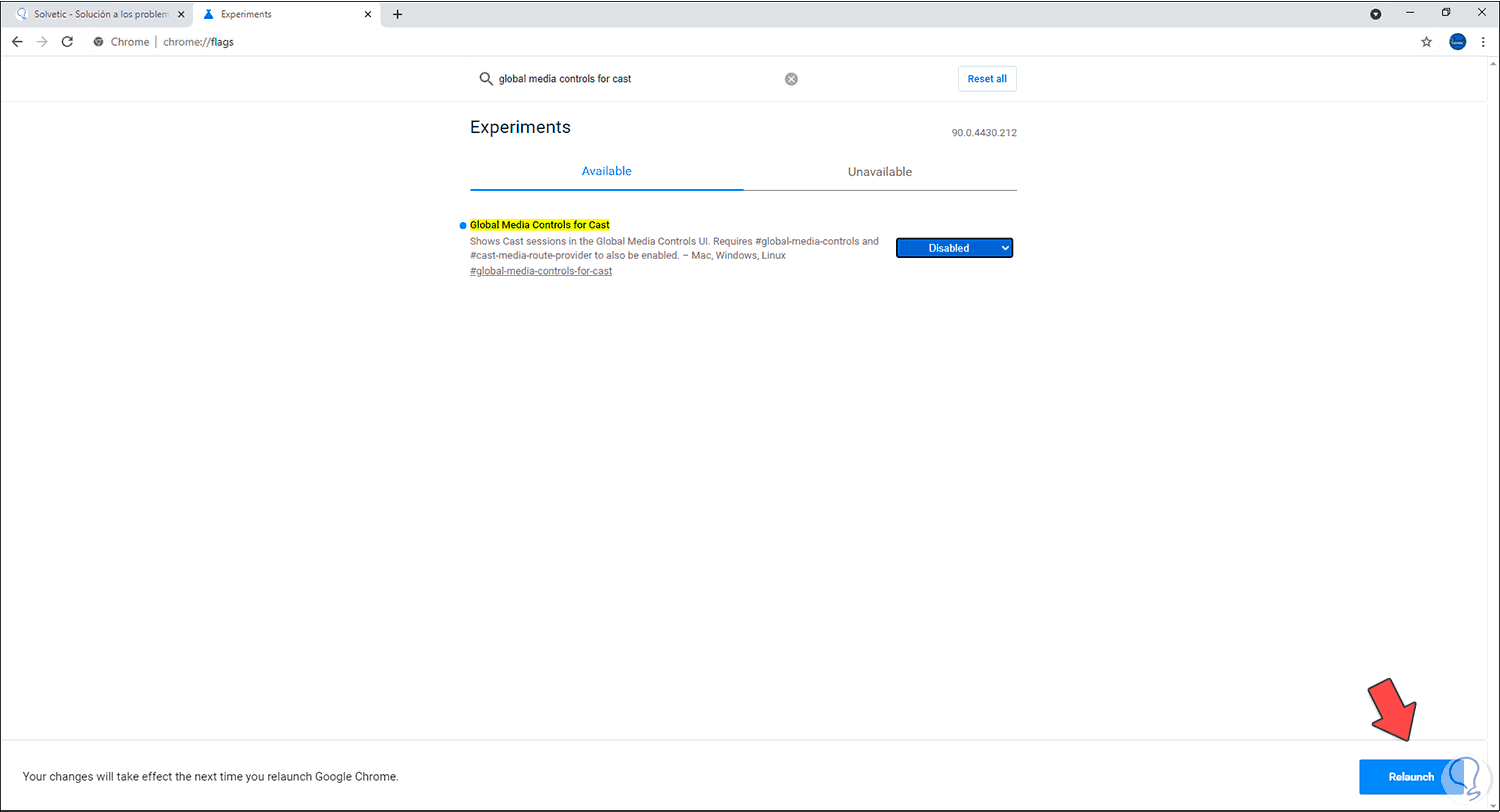Open a new browser tab
The width and height of the screenshot is (1500, 812).
tap(397, 14)
